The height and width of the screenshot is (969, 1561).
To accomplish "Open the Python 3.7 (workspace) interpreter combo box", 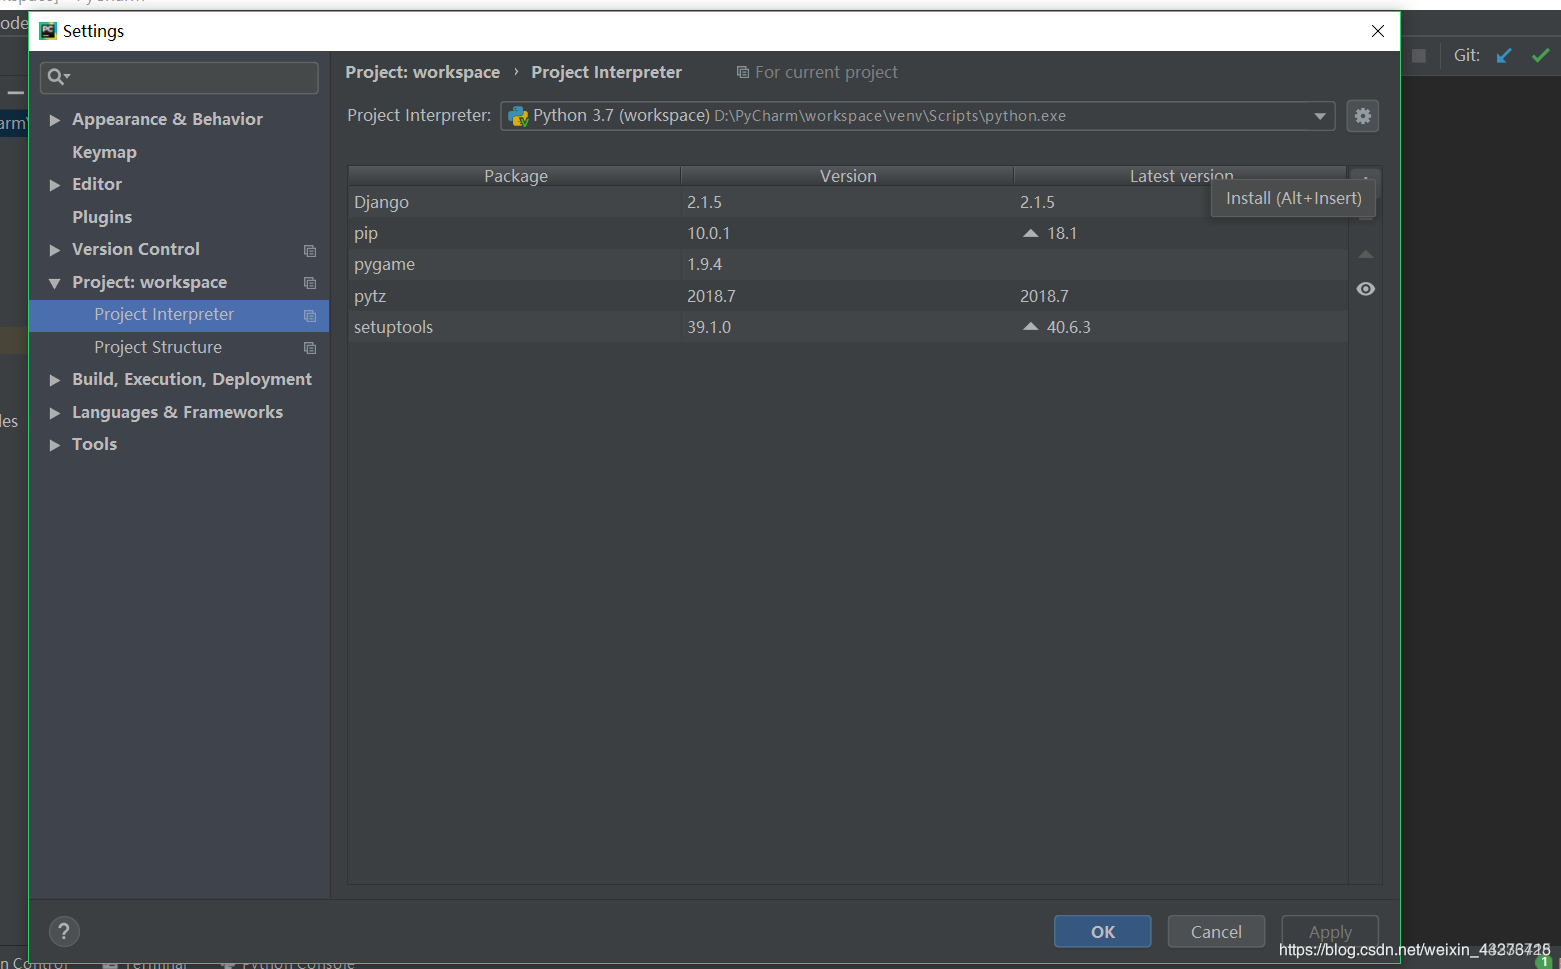I will (x=917, y=116).
